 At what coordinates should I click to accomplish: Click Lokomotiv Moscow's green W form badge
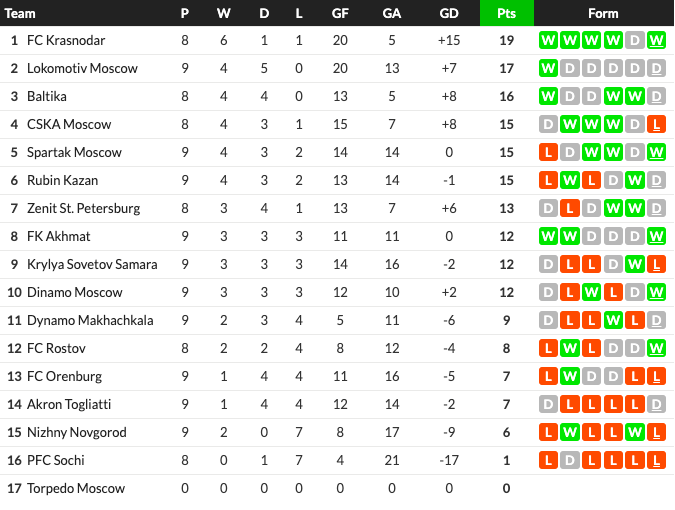548,68
